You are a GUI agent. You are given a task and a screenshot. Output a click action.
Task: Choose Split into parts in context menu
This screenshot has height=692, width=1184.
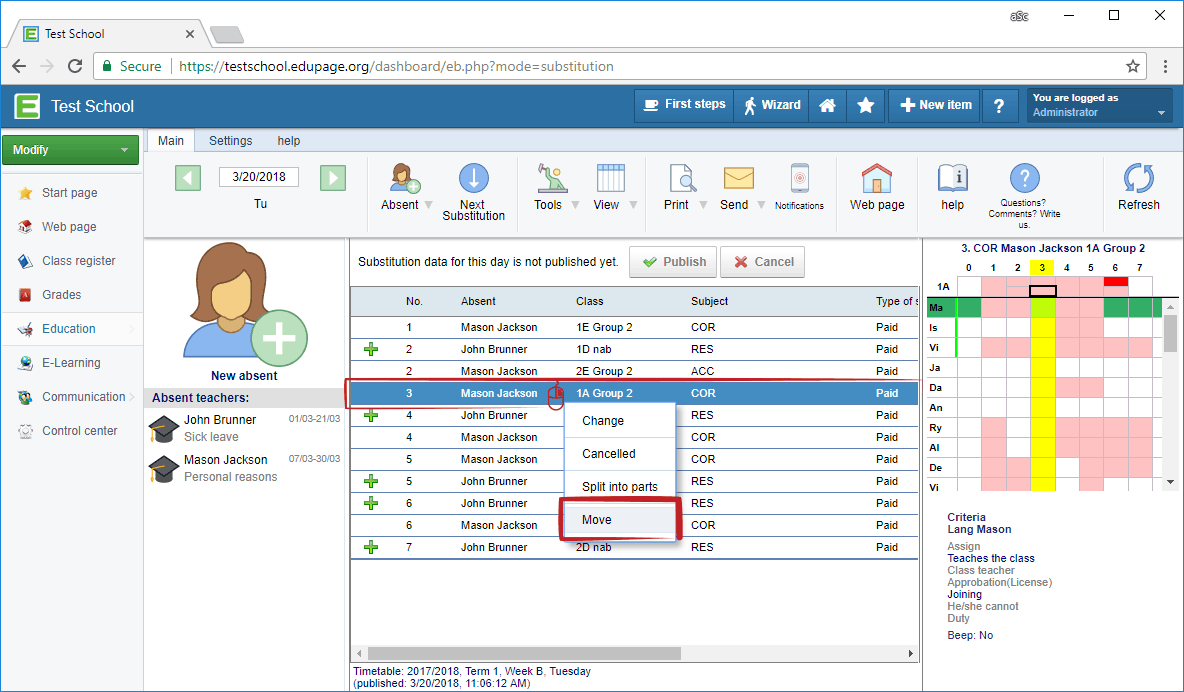[x=619, y=487]
